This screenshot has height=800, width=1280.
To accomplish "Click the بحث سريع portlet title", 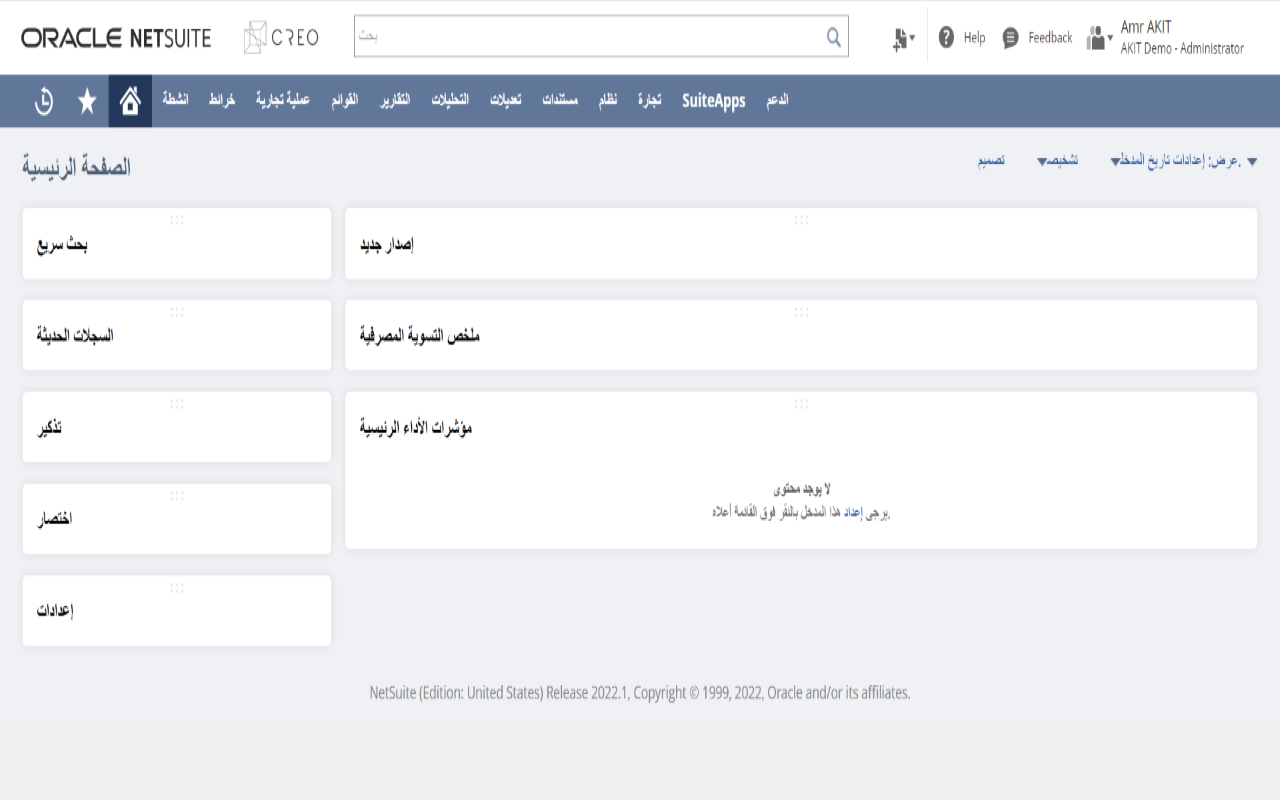I will (63, 244).
